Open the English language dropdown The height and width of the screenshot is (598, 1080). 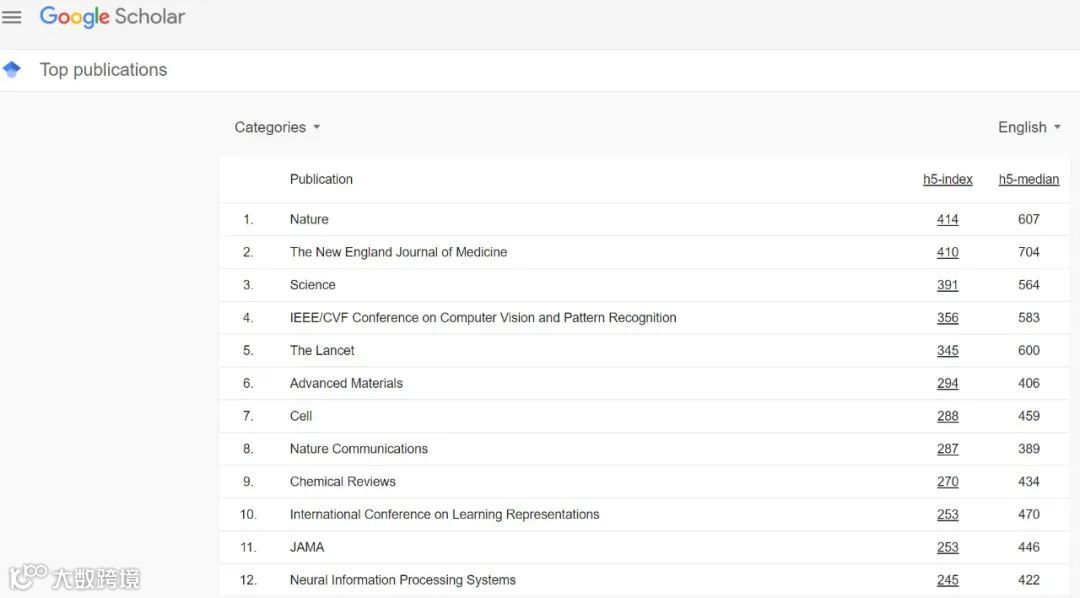(1029, 127)
